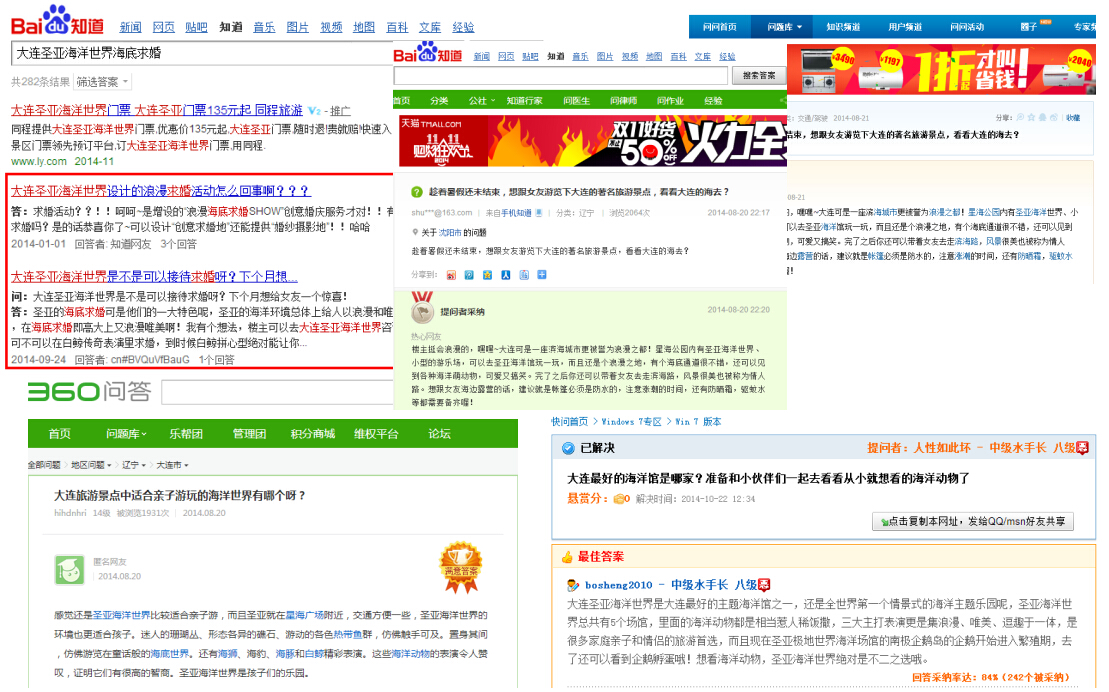The height and width of the screenshot is (692, 1109).
Task: Expand 问题库 in the 360问答 navigation
Action: pyautogui.click(x=126, y=434)
